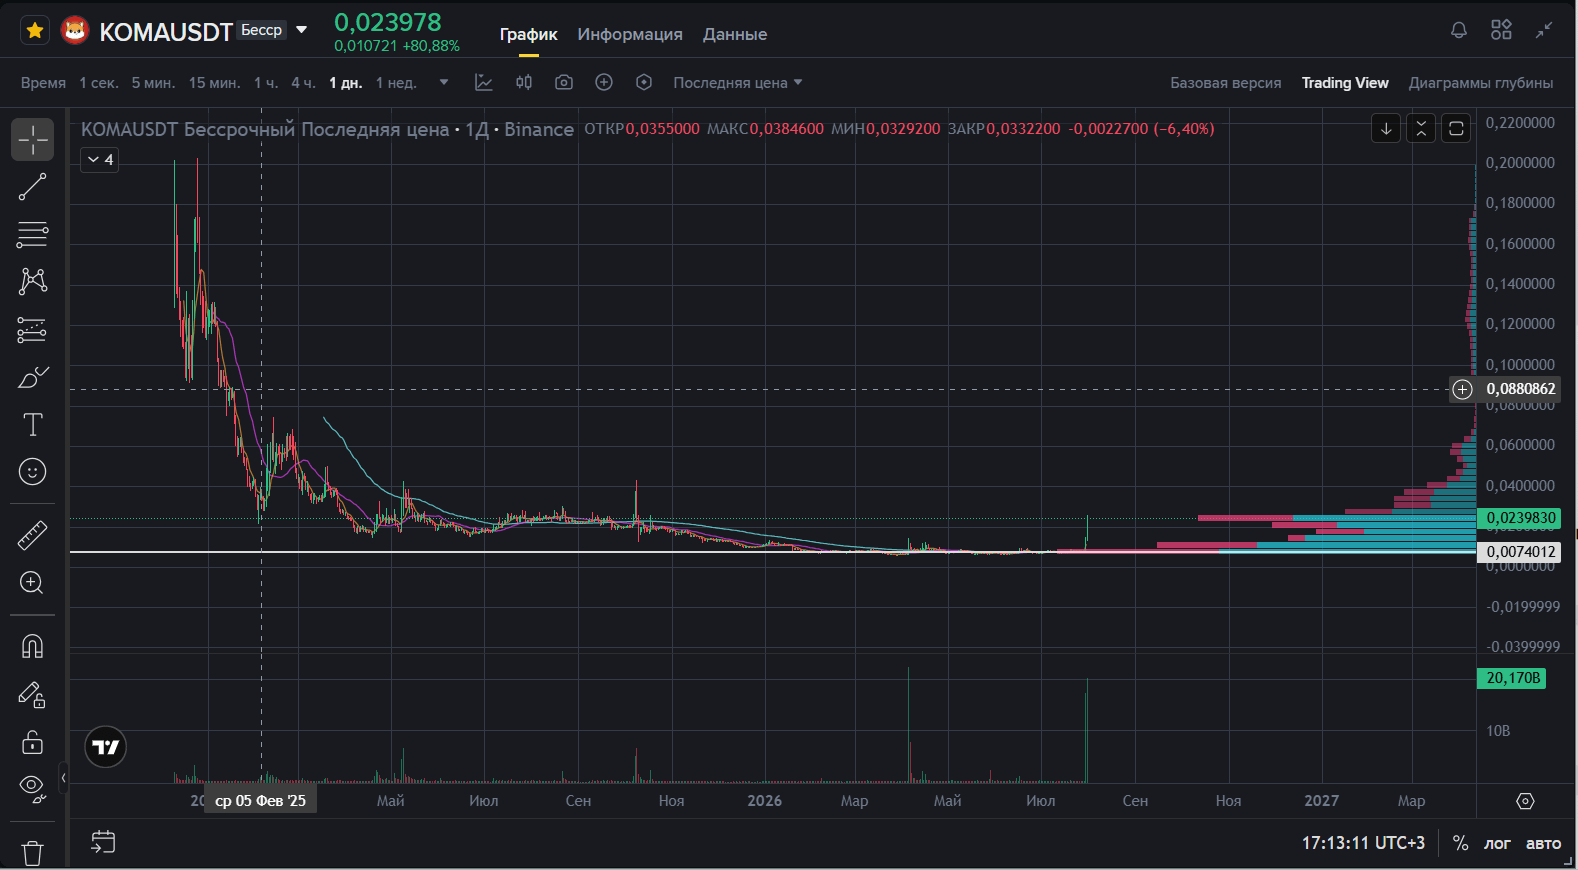Toggle percent scale mode
The image size is (1578, 870).
tap(1460, 843)
